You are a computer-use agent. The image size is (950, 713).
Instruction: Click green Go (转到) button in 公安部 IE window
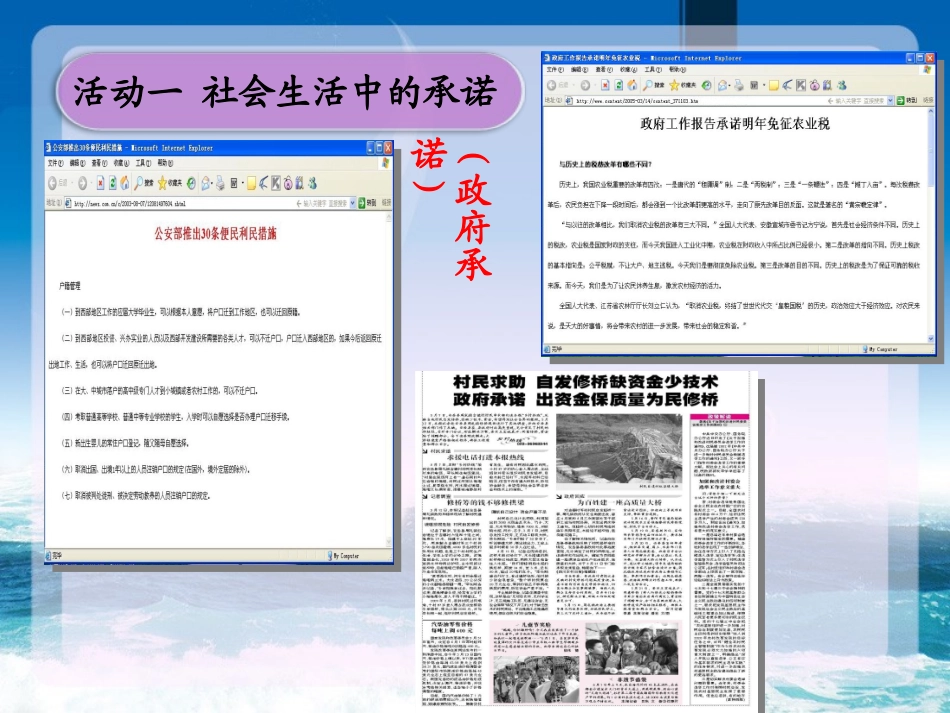[368, 204]
